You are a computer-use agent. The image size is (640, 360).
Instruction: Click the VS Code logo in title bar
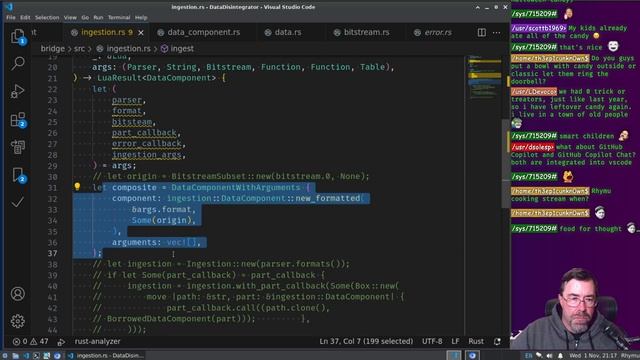coord(10,7)
